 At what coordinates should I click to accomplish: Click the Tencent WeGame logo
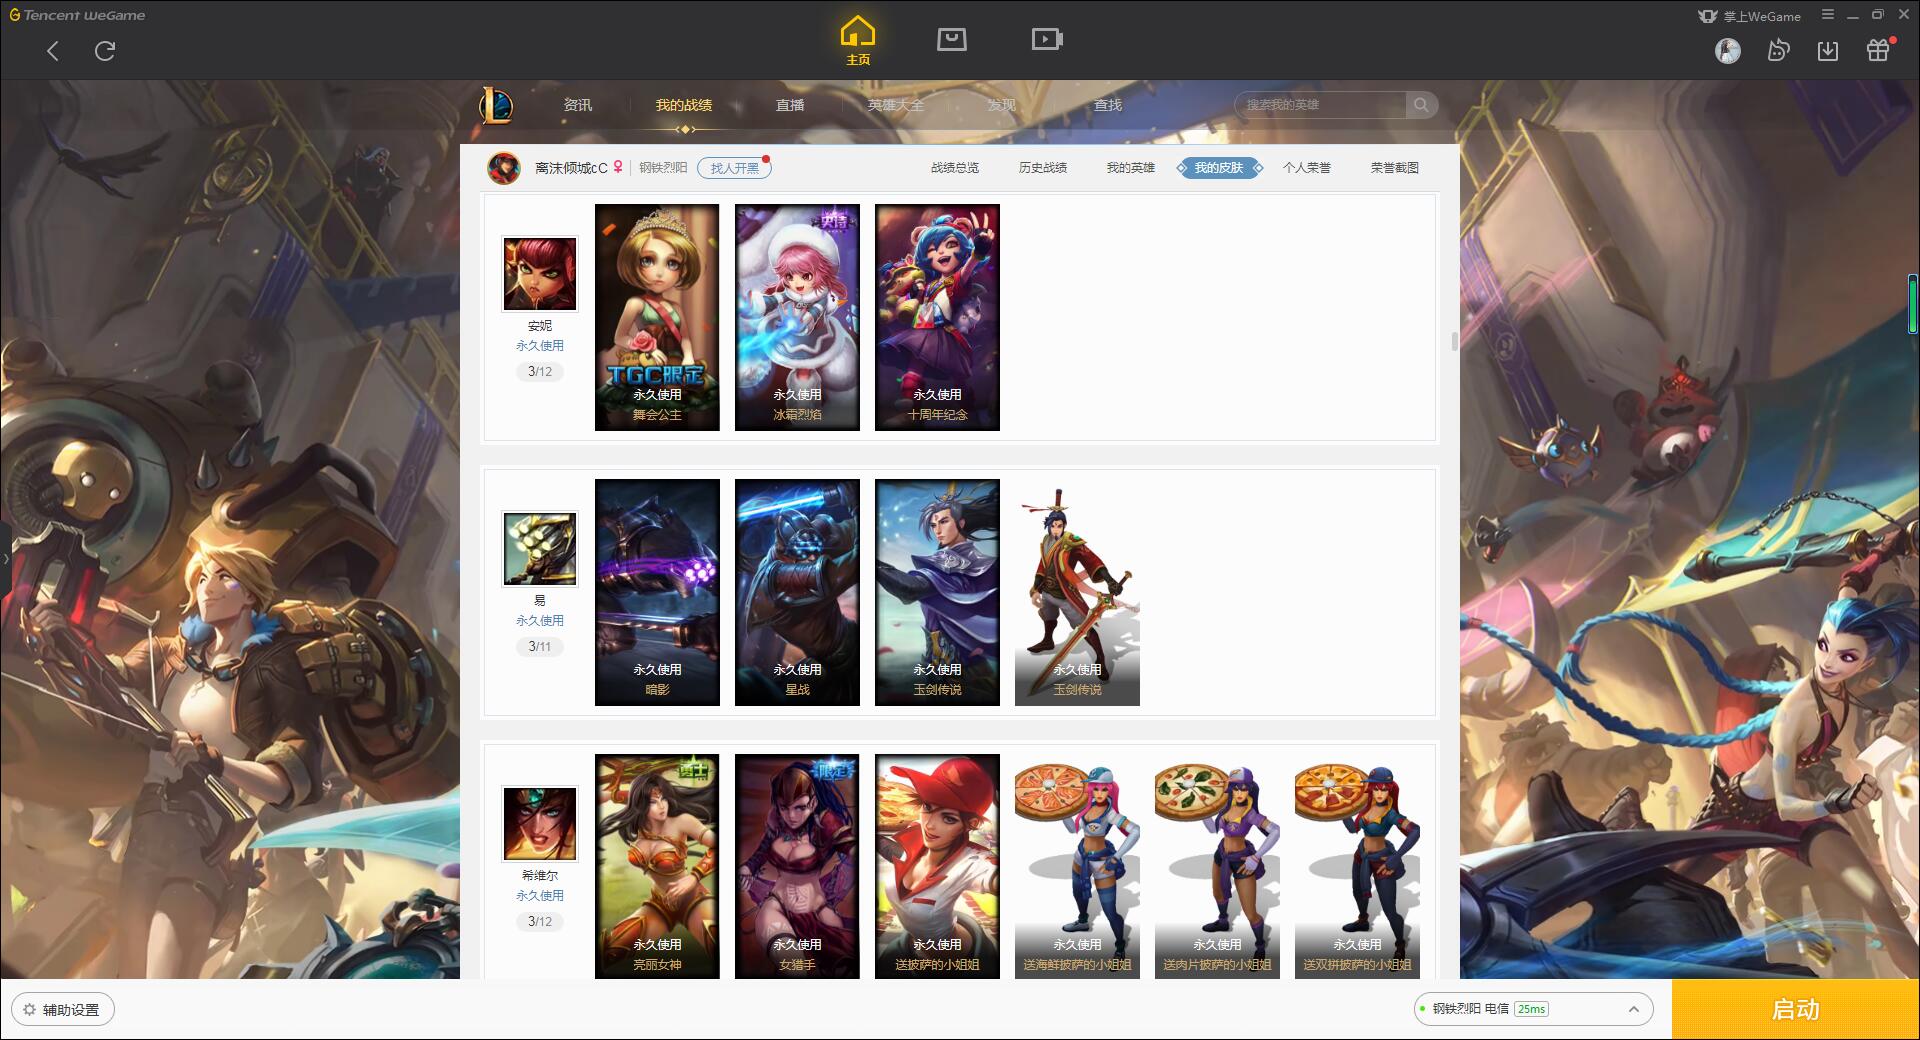point(77,15)
